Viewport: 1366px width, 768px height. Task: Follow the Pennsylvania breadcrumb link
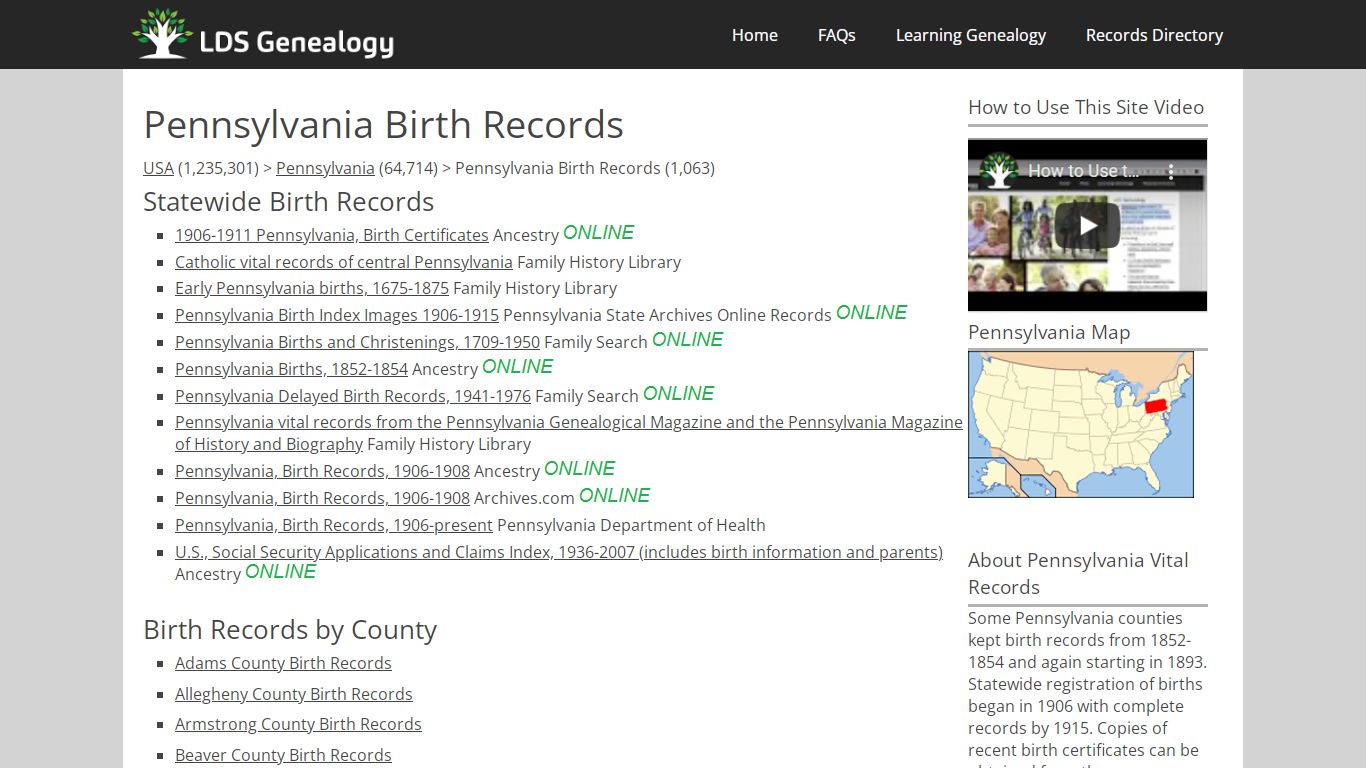coord(325,168)
